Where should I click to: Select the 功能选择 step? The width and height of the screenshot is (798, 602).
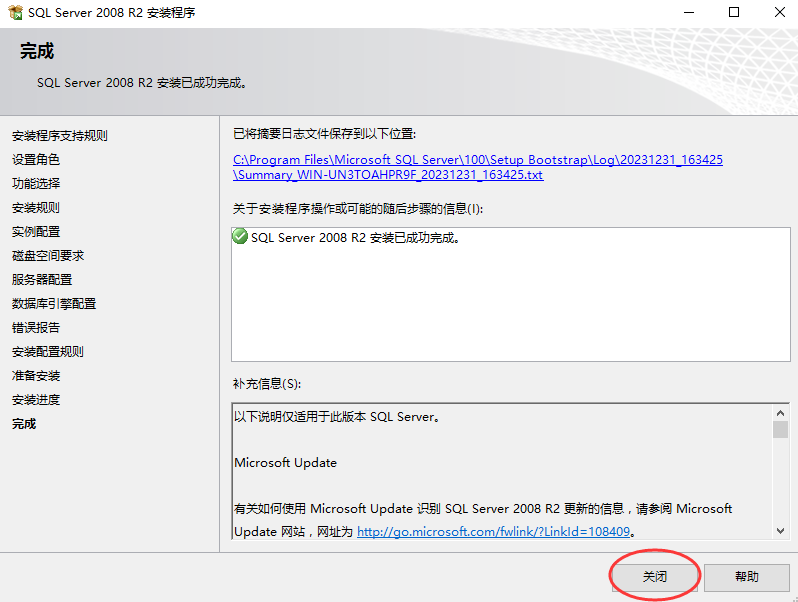point(36,184)
